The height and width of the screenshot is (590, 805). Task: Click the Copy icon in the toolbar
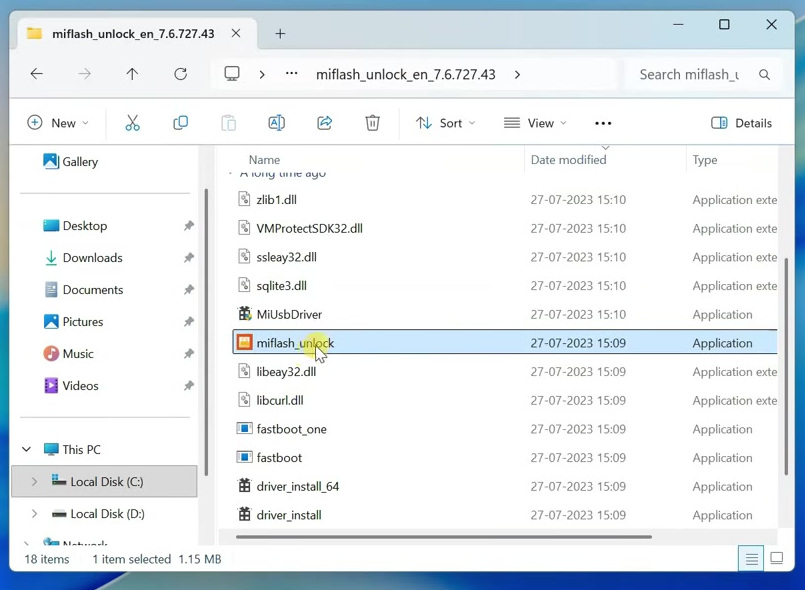click(x=180, y=123)
